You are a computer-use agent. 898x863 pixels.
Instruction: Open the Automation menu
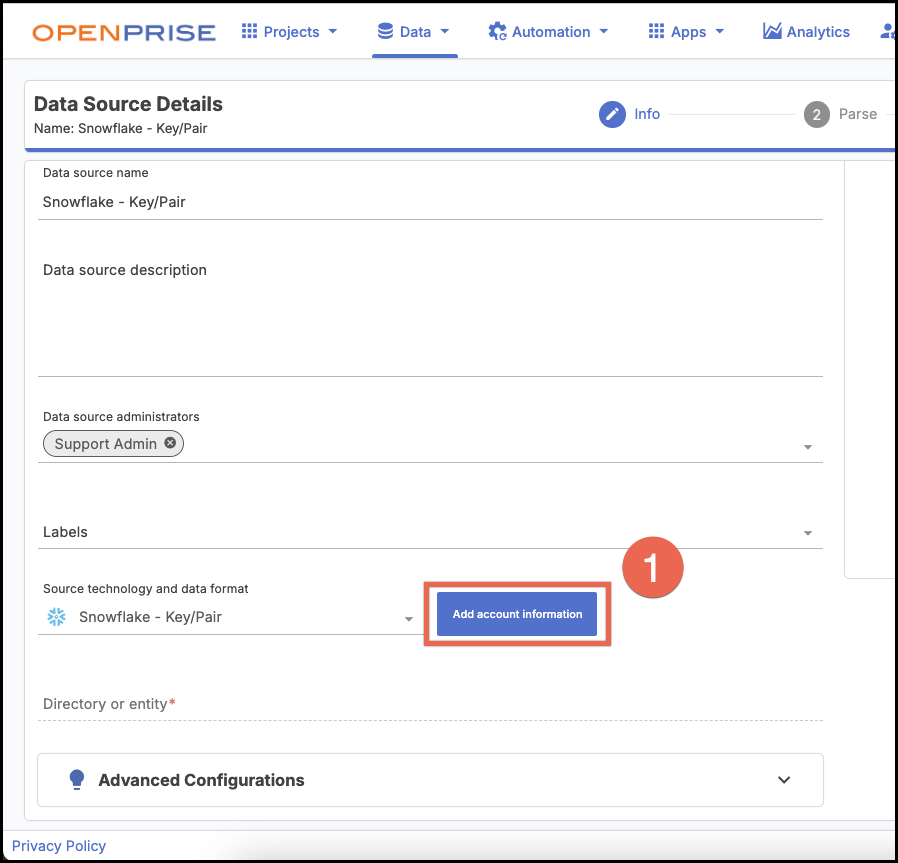(x=548, y=31)
